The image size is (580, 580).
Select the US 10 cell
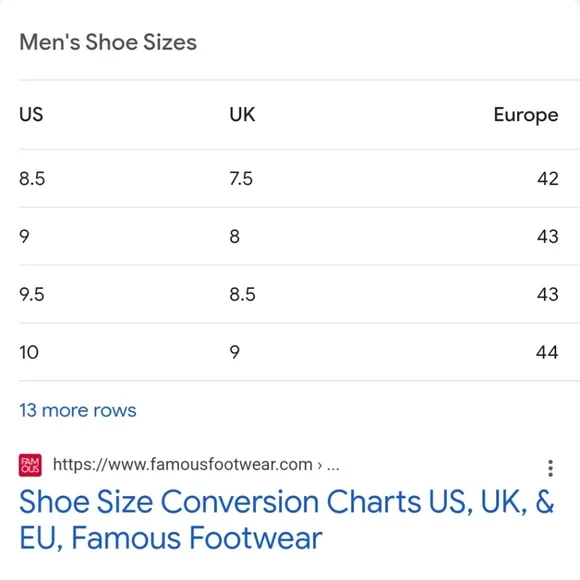tap(29, 352)
